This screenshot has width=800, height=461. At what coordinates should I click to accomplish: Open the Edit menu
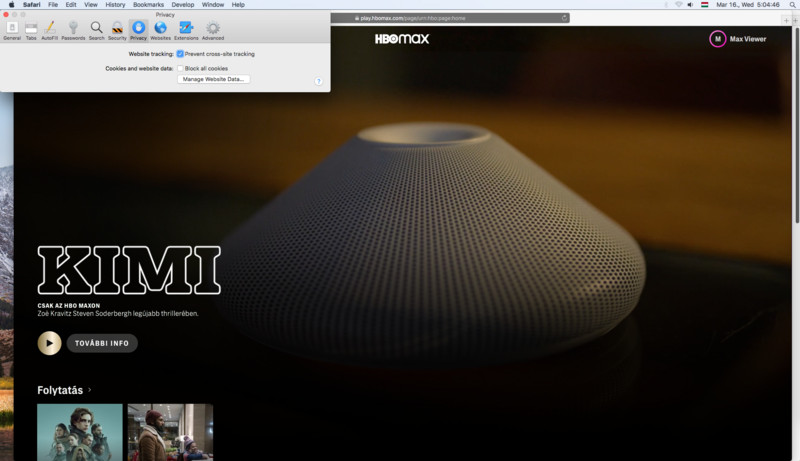click(71, 5)
